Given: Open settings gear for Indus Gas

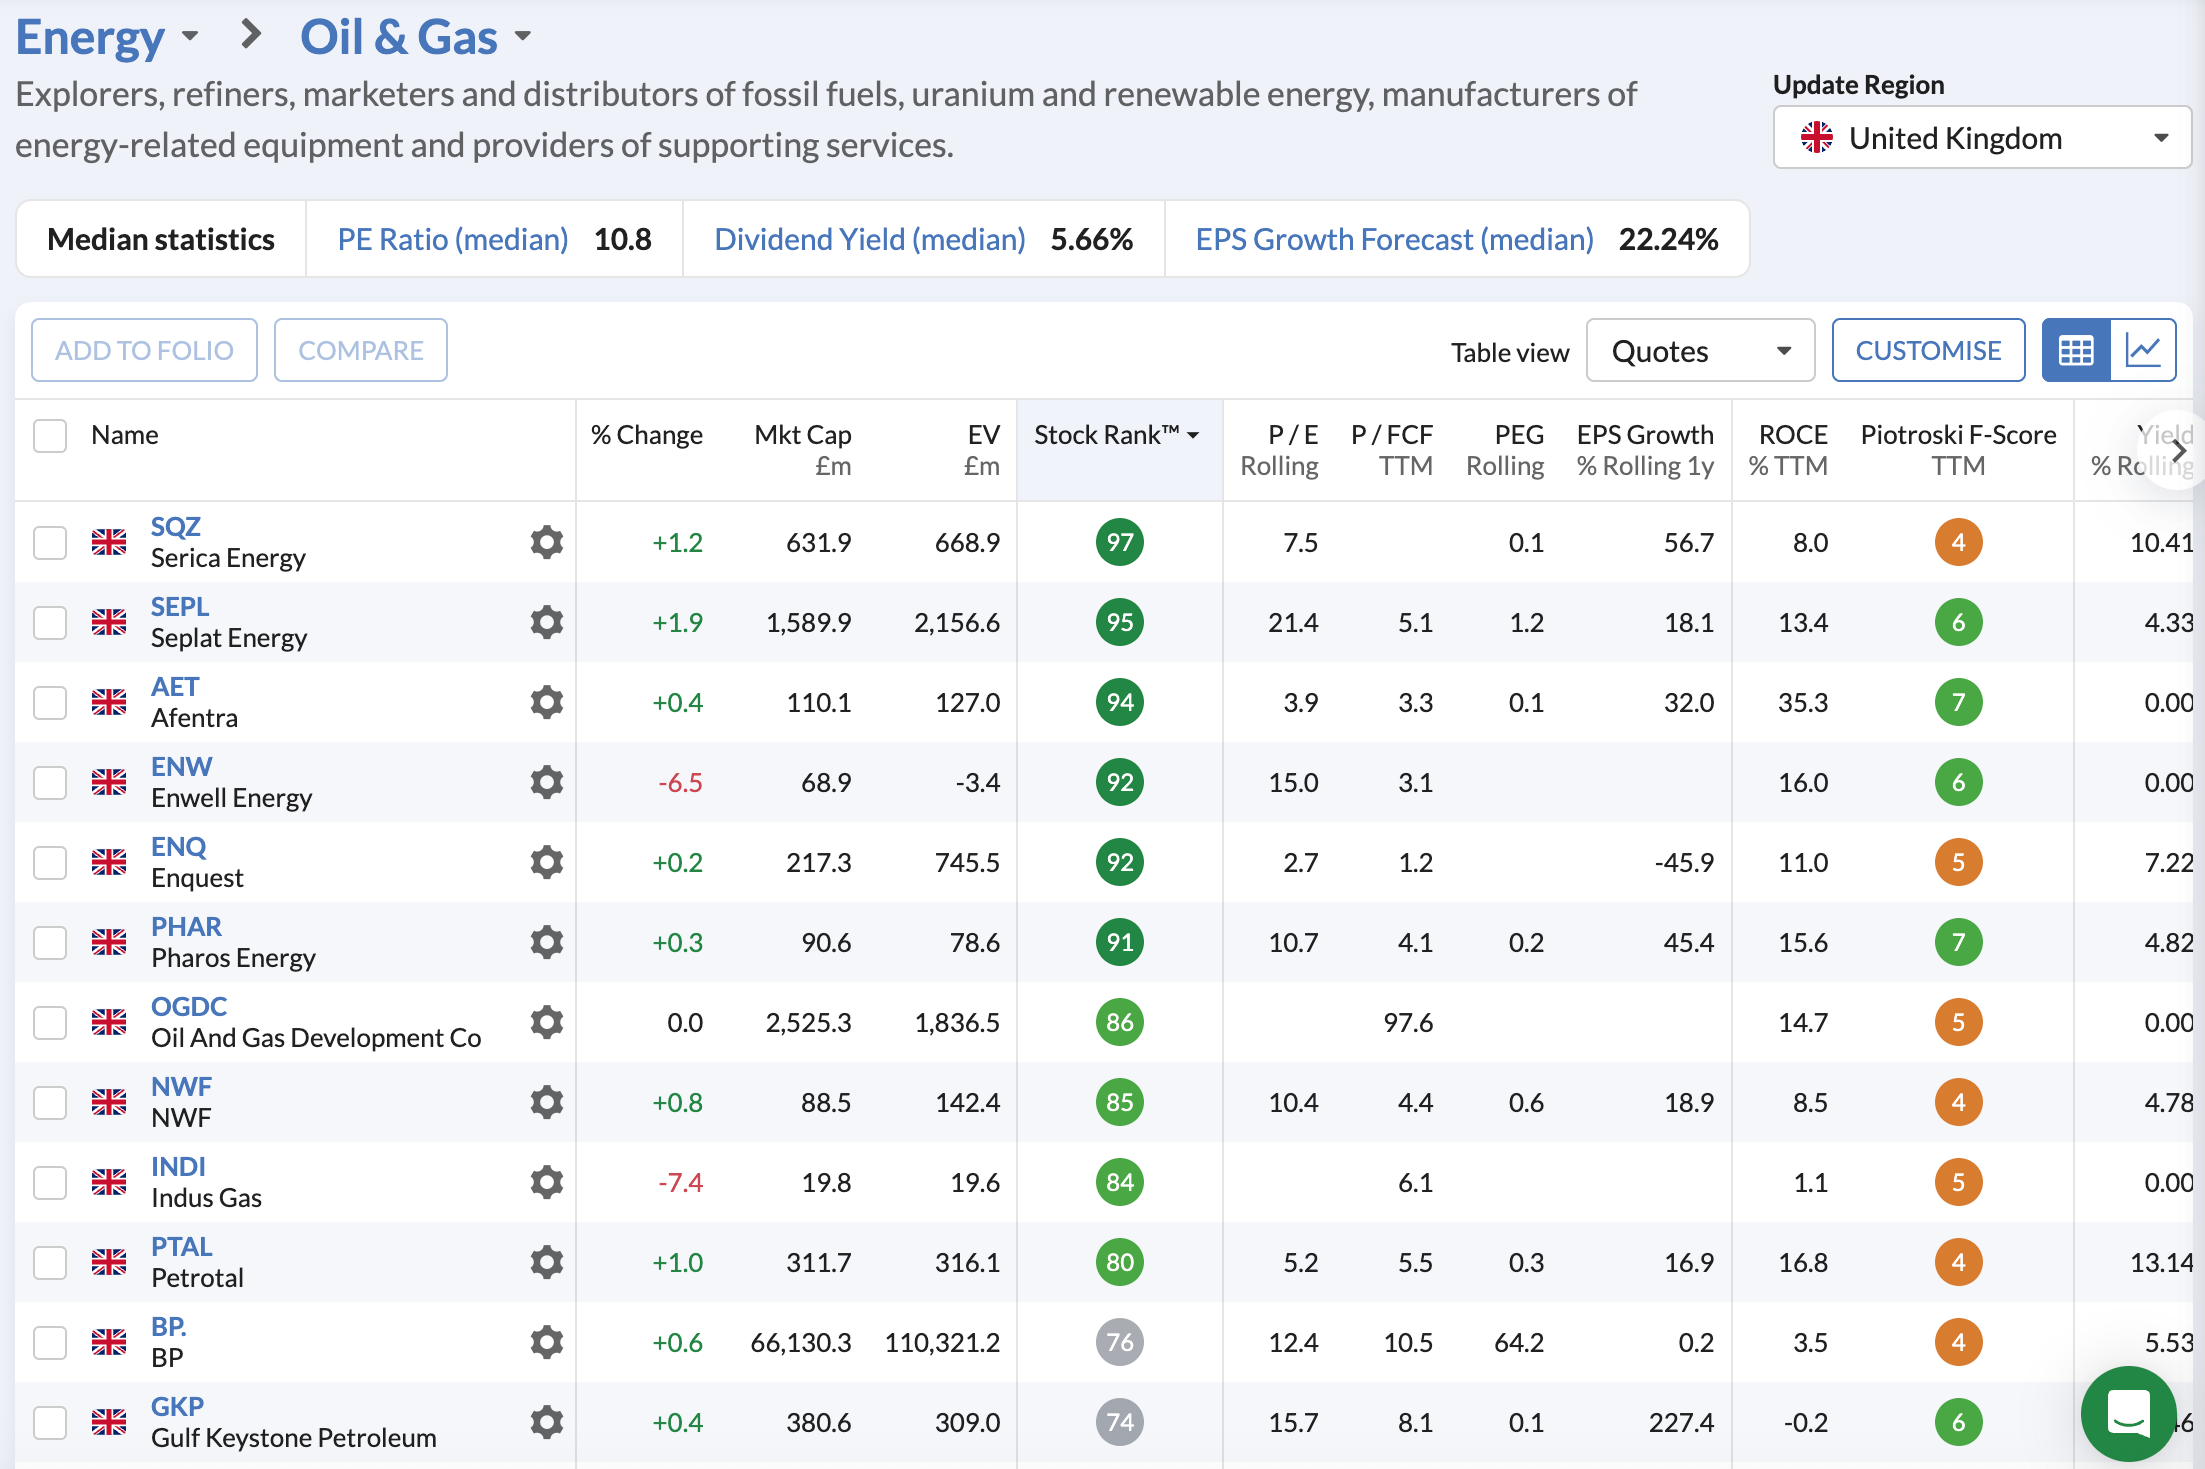Looking at the screenshot, I should [x=546, y=1182].
